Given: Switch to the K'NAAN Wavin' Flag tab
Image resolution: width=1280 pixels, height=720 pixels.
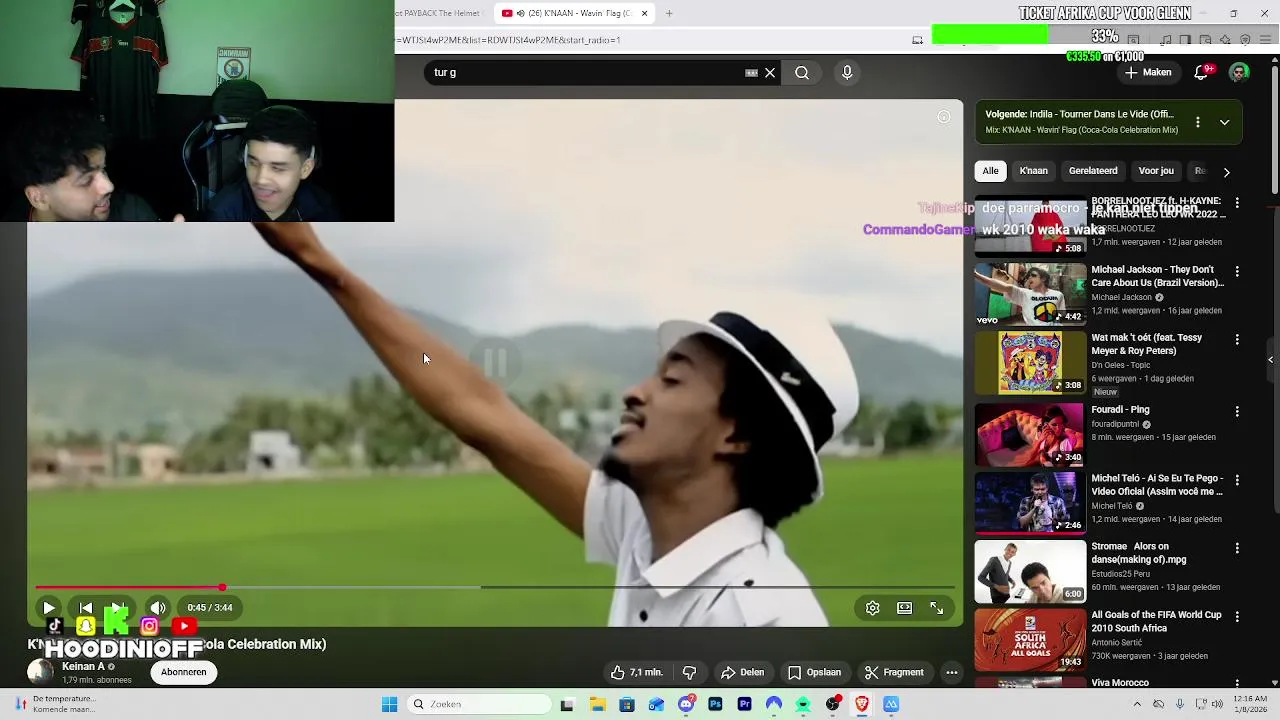Looking at the screenshot, I should pyautogui.click(x=576, y=13).
